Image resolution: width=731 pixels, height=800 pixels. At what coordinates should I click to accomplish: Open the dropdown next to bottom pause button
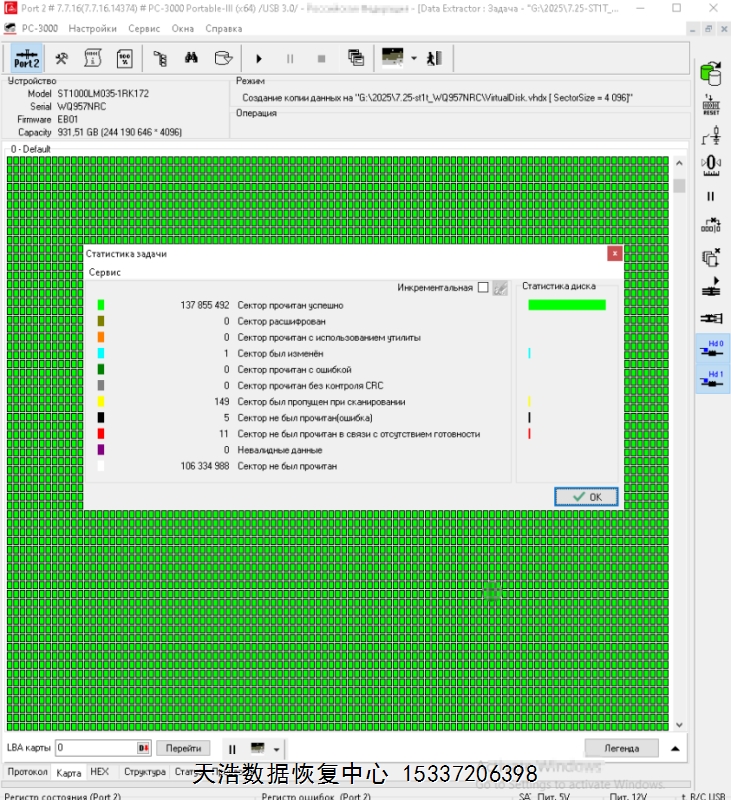(277, 749)
